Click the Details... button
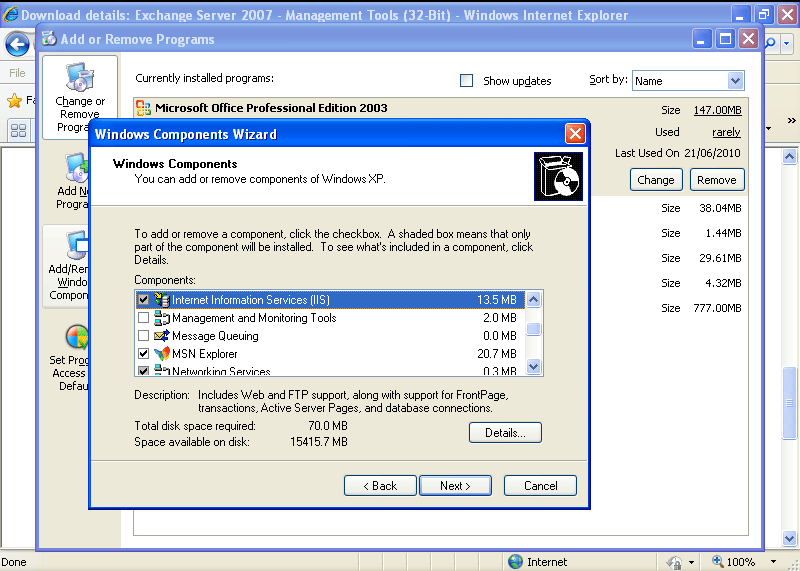Screen dimensions: 800x571 pyautogui.click(x=505, y=433)
